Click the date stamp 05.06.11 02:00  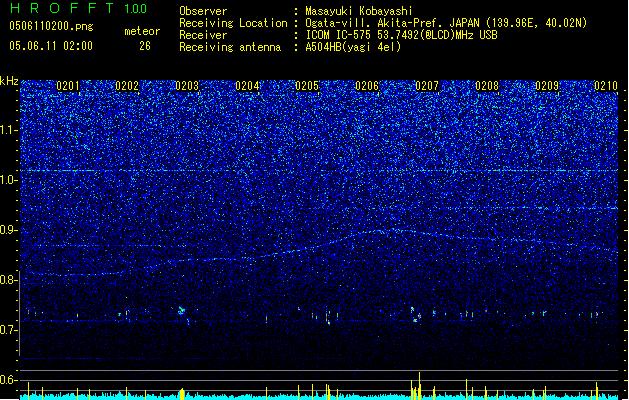pyautogui.click(x=51, y=46)
